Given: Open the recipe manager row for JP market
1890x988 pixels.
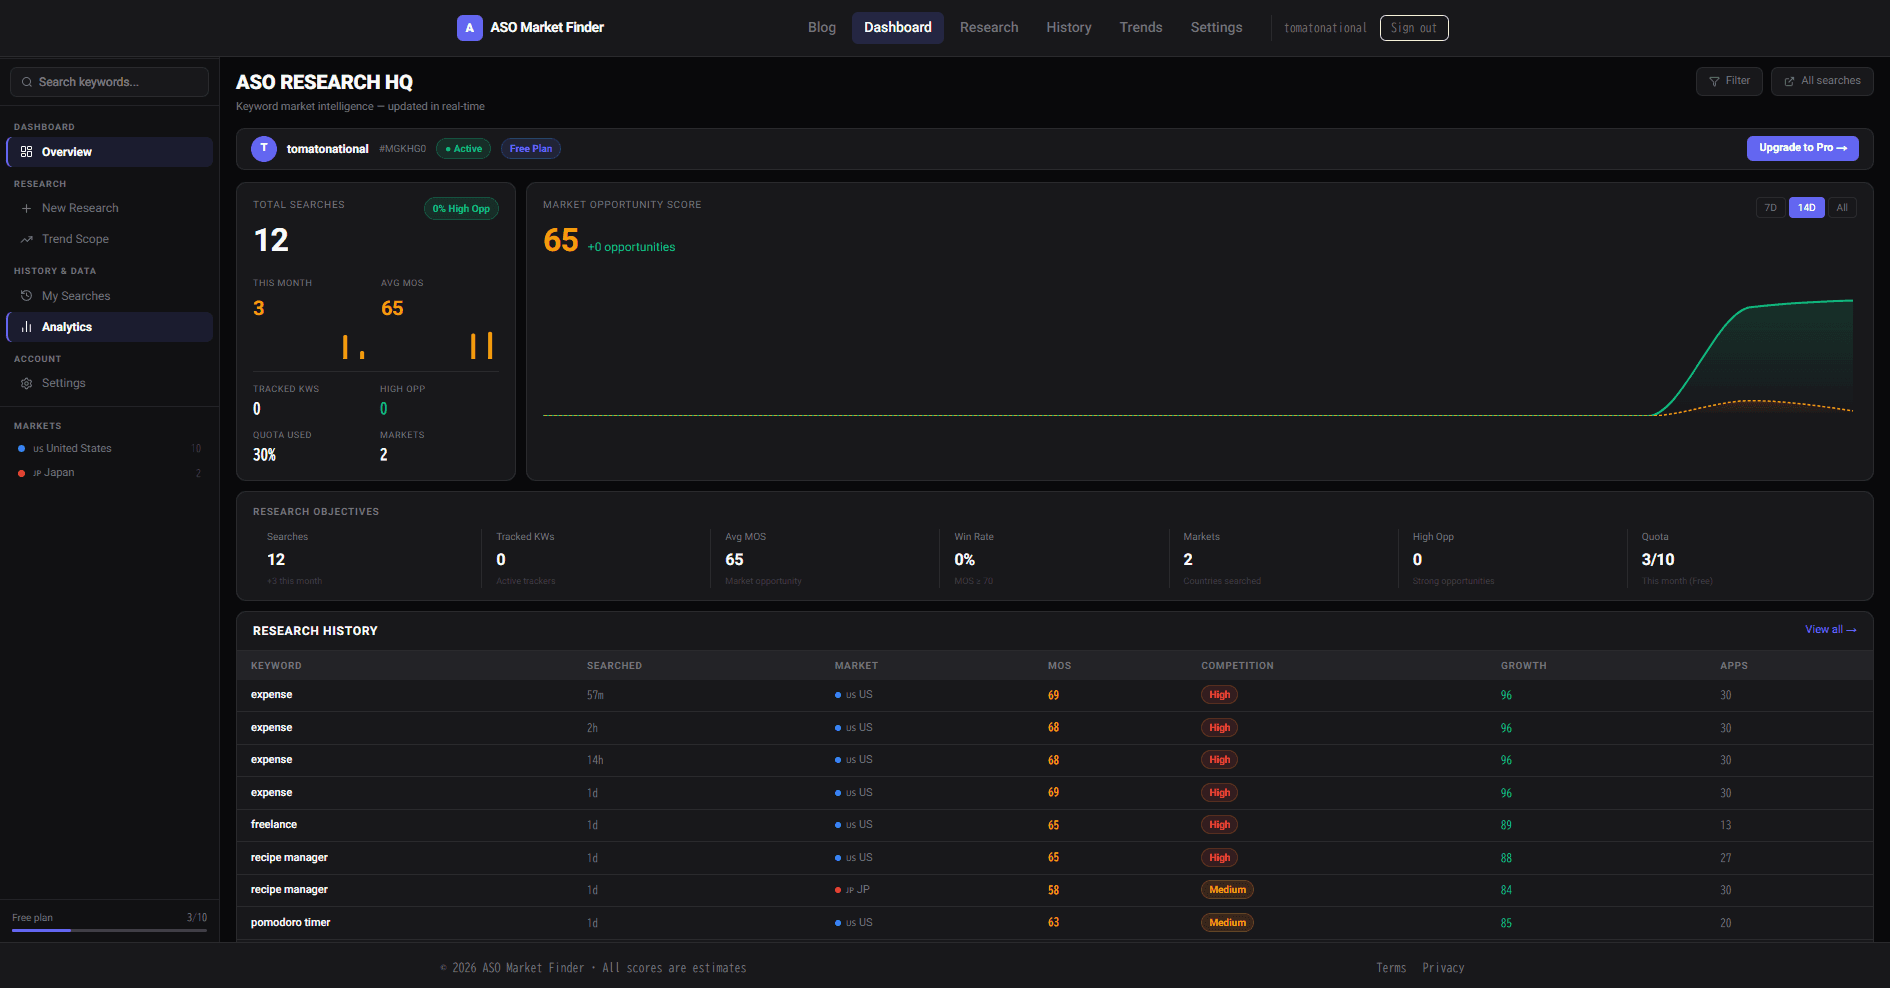Looking at the screenshot, I should [1054, 890].
